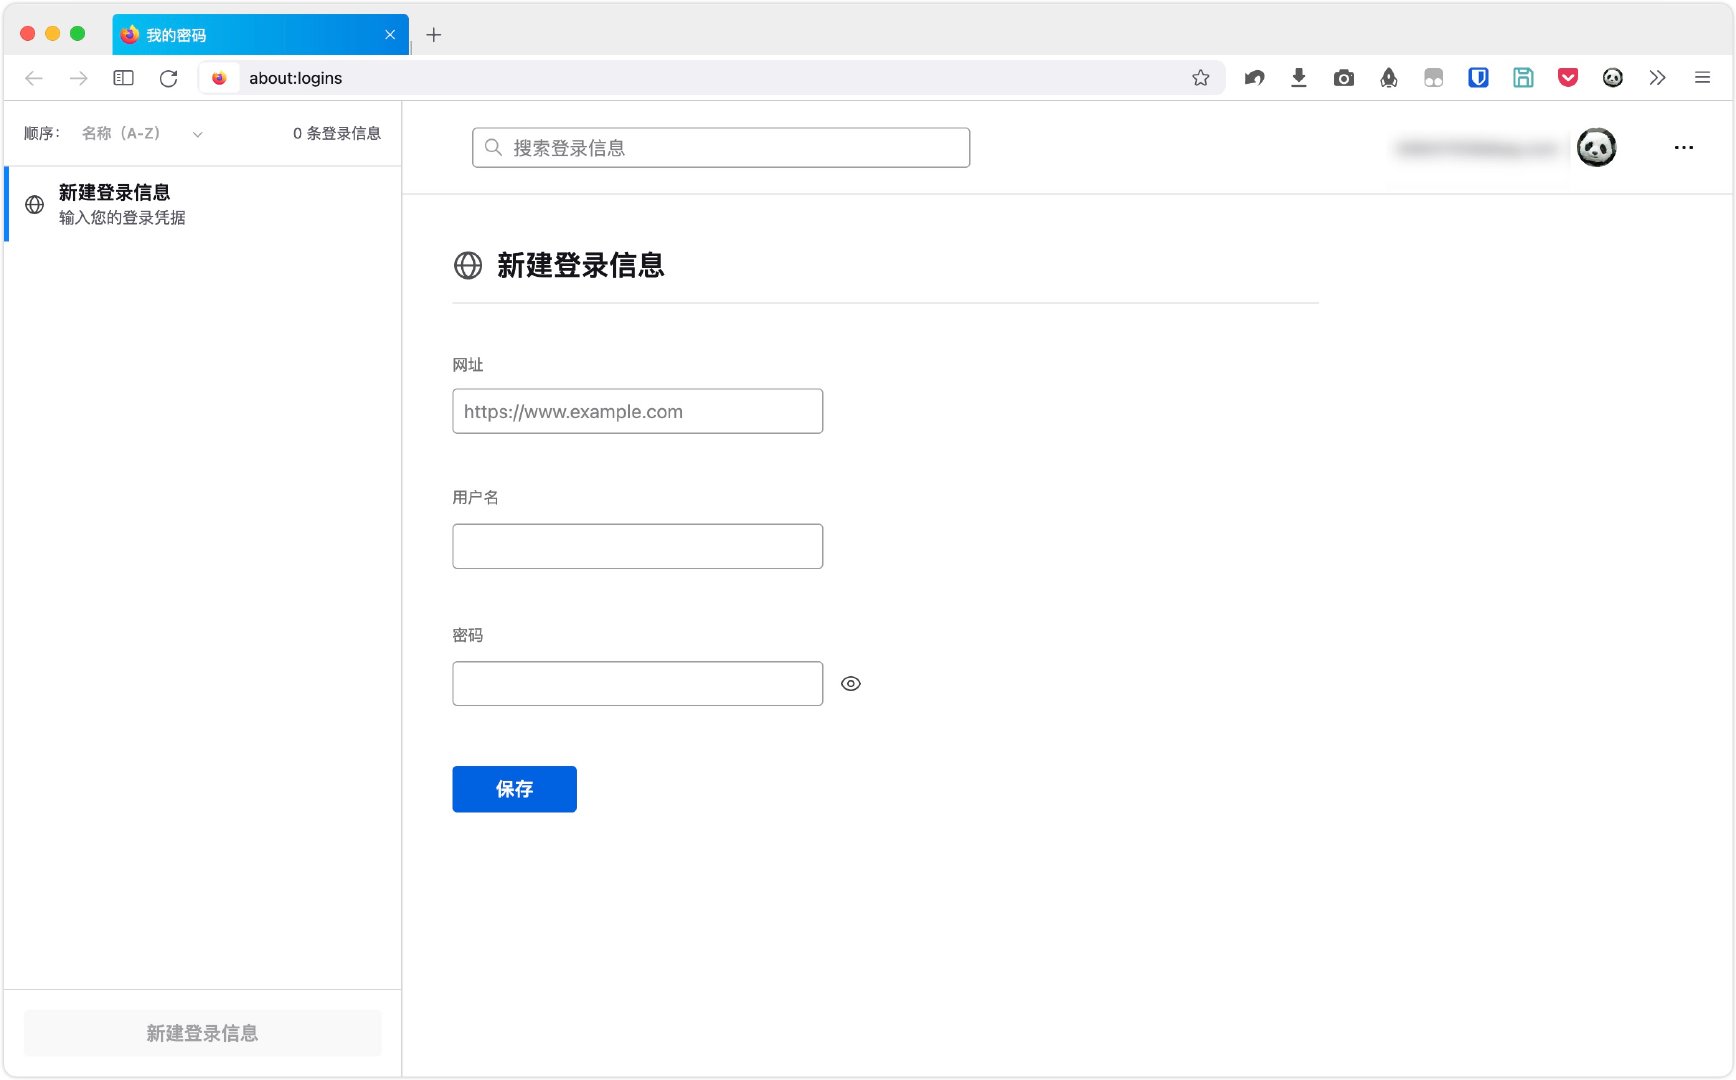Open the Bitwarden extension
Viewport: 1736px width, 1080px height.
1478,78
